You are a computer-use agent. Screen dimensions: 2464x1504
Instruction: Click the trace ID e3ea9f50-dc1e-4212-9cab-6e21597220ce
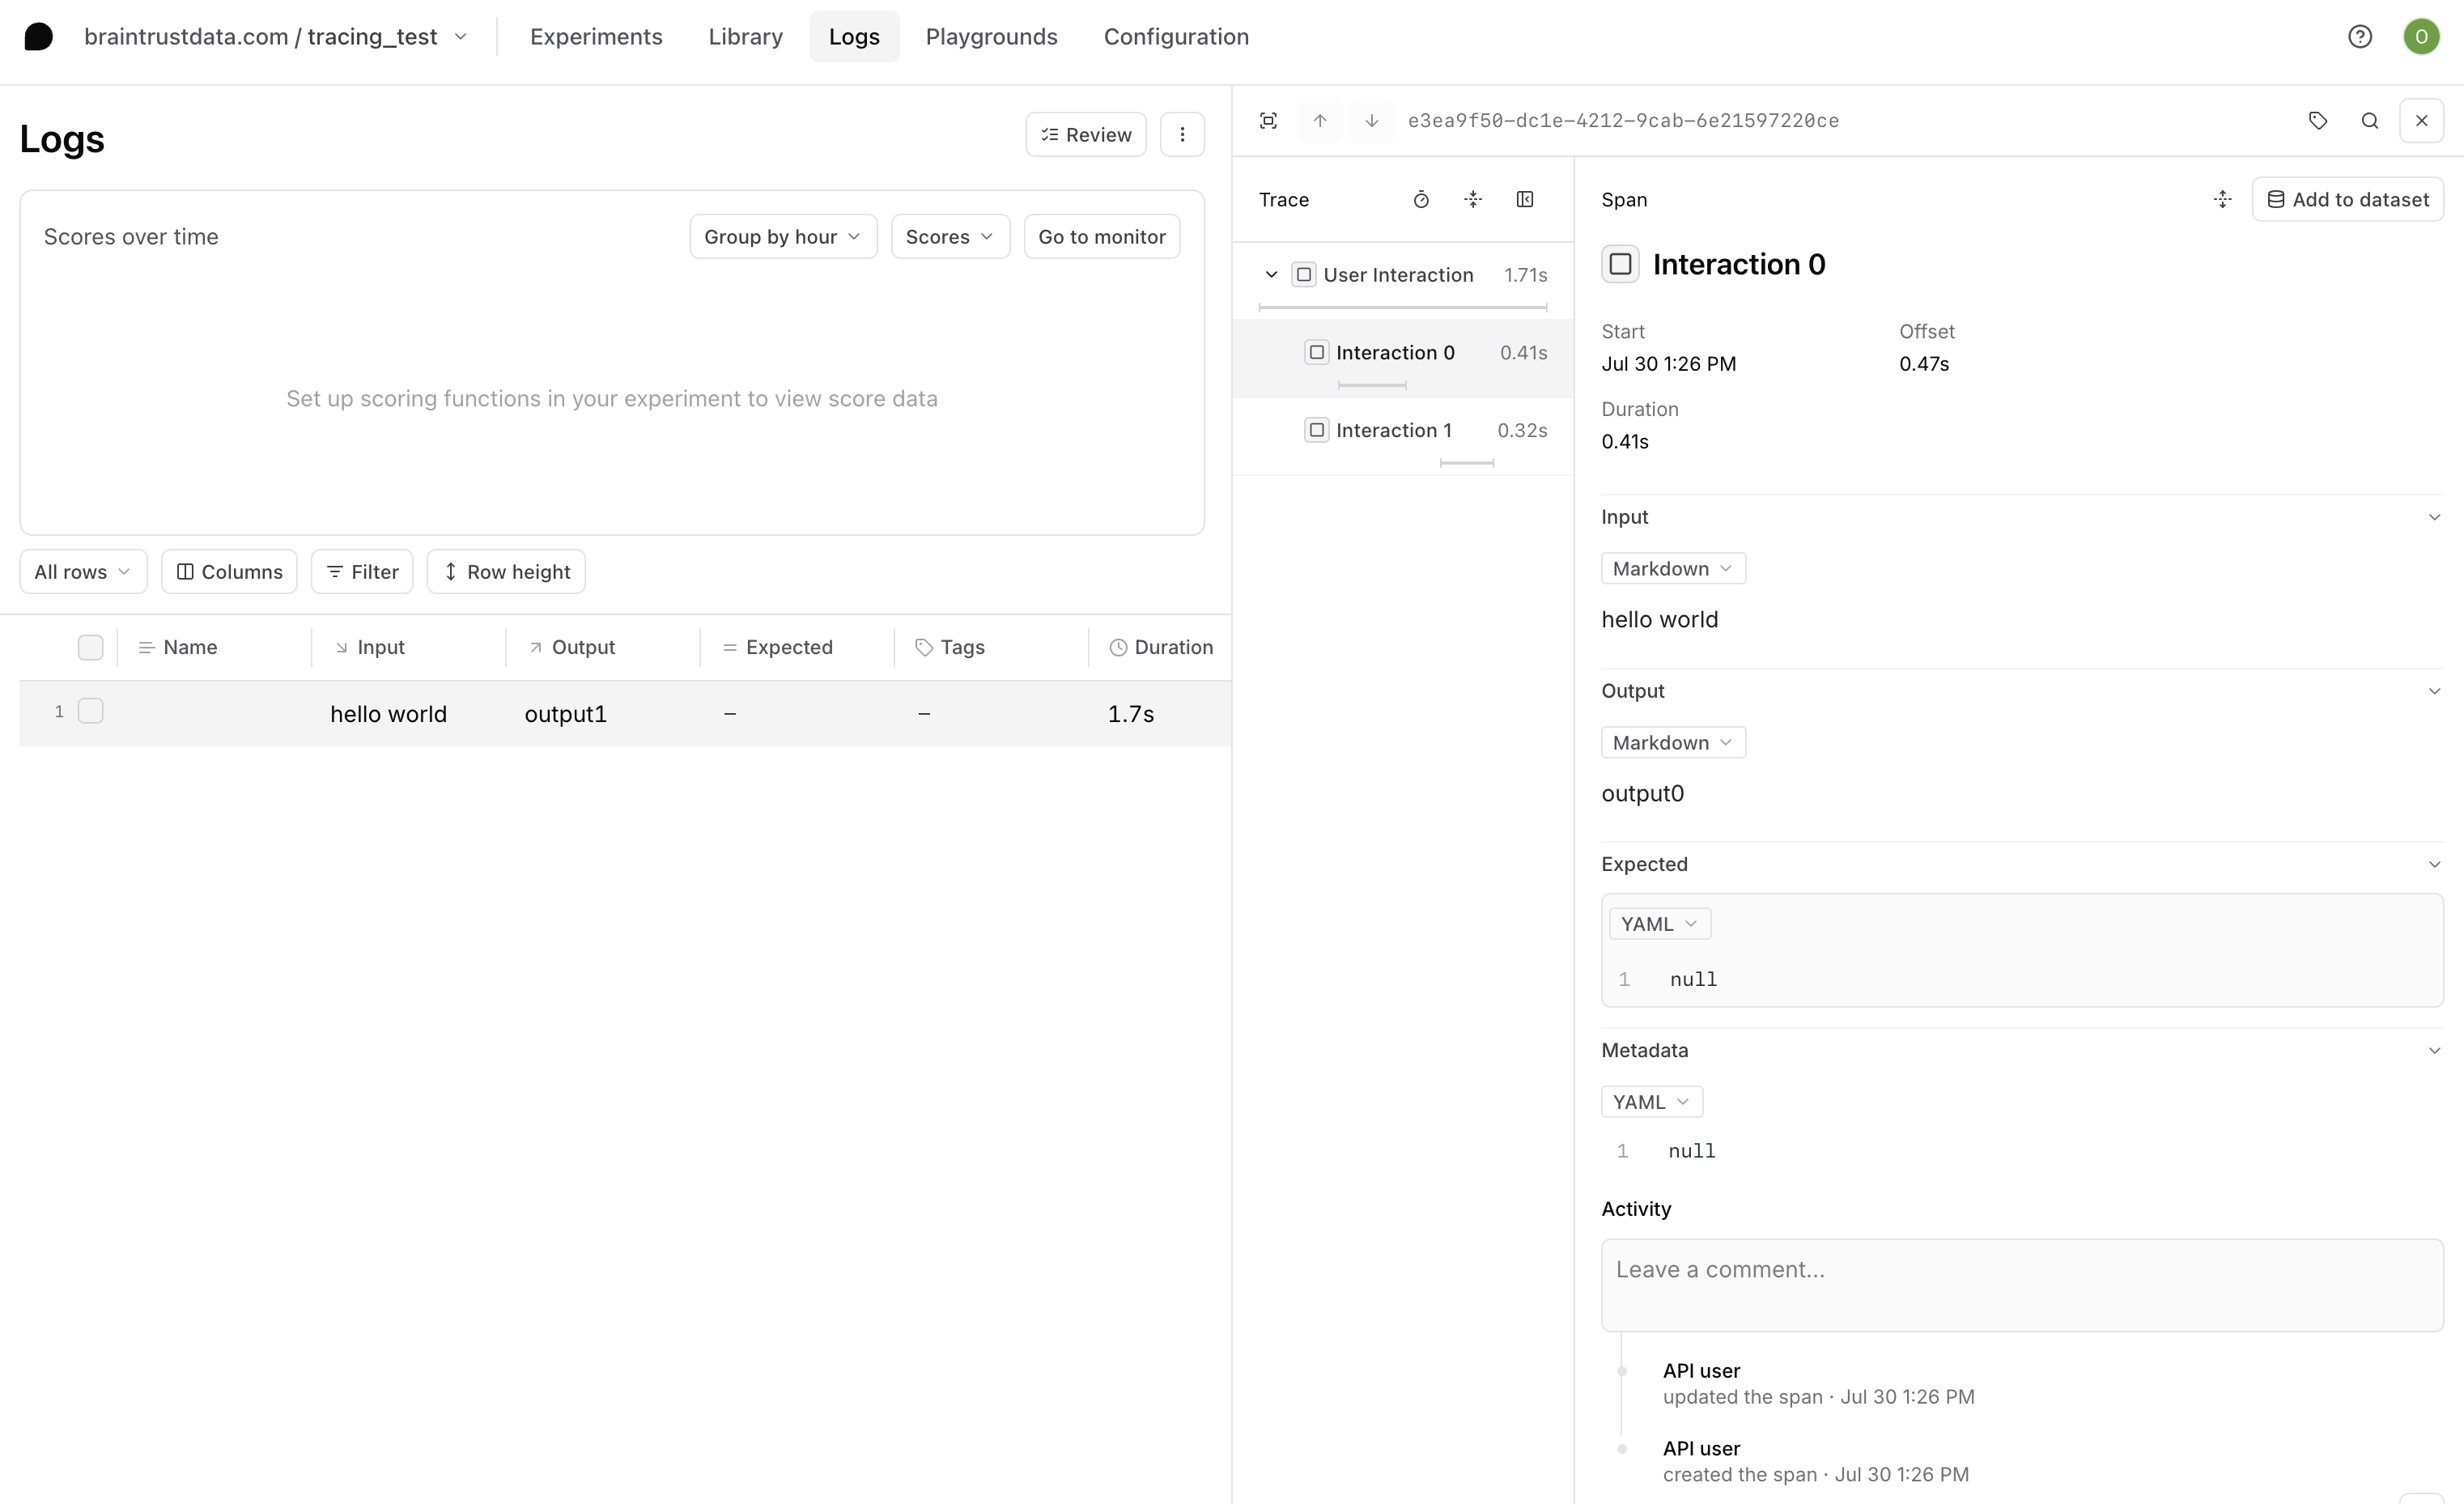[1623, 121]
